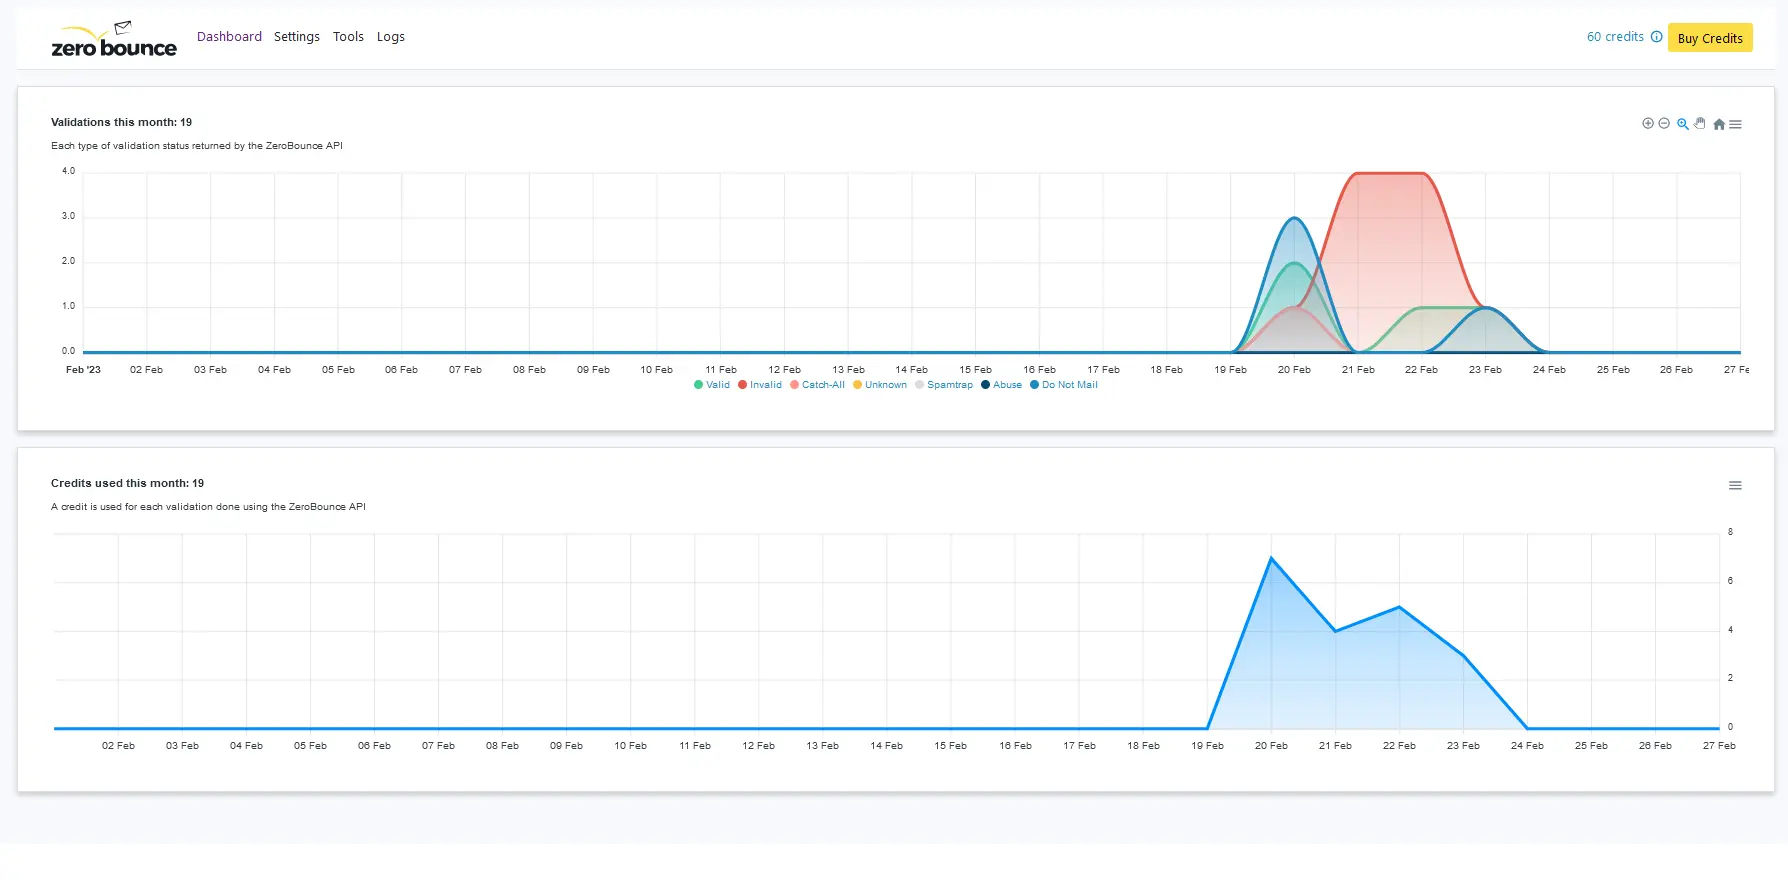Screen dimensions: 1788x896
Task: Enable the panning hand tool
Action: pyautogui.click(x=1700, y=124)
